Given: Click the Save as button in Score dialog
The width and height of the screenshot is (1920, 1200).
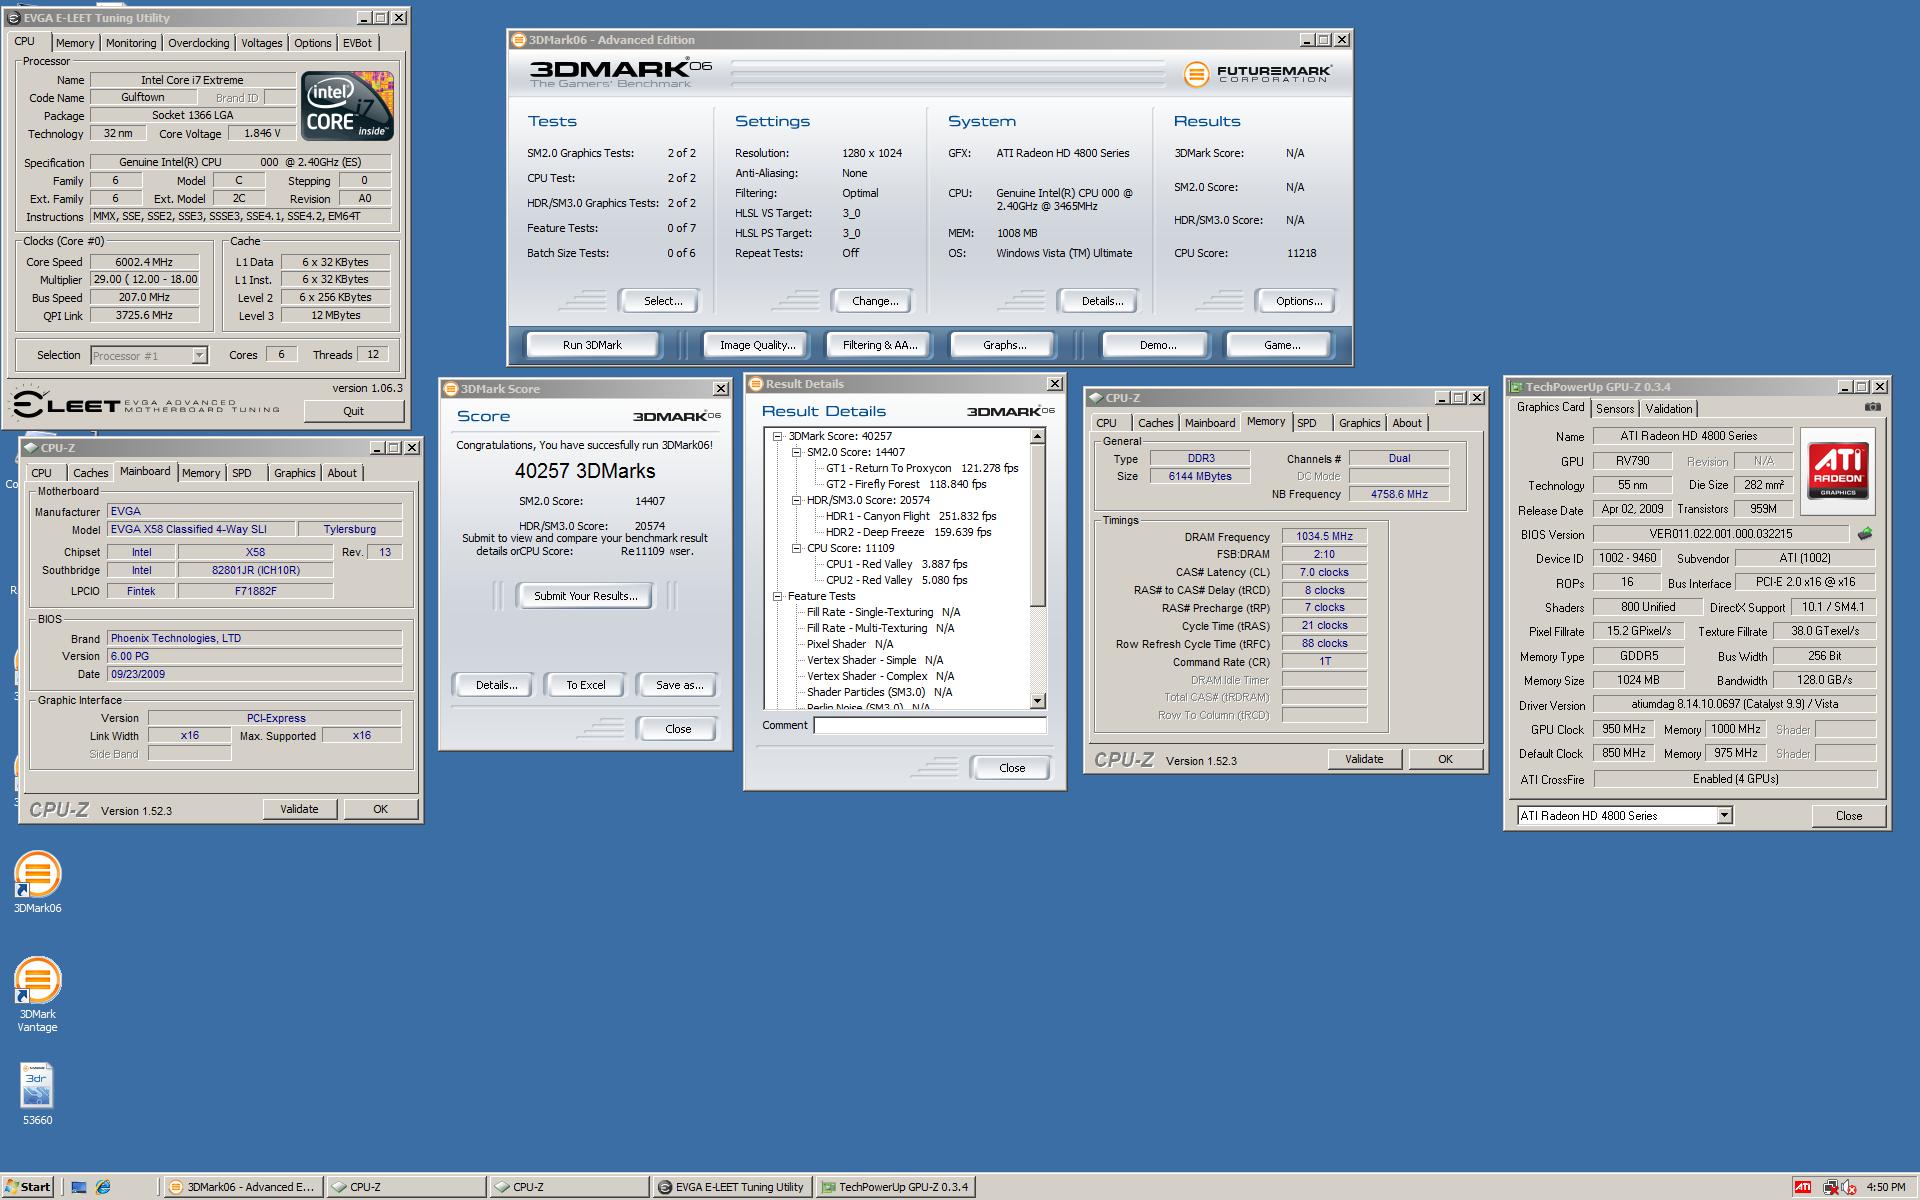Looking at the screenshot, I should [x=679, y=685].
